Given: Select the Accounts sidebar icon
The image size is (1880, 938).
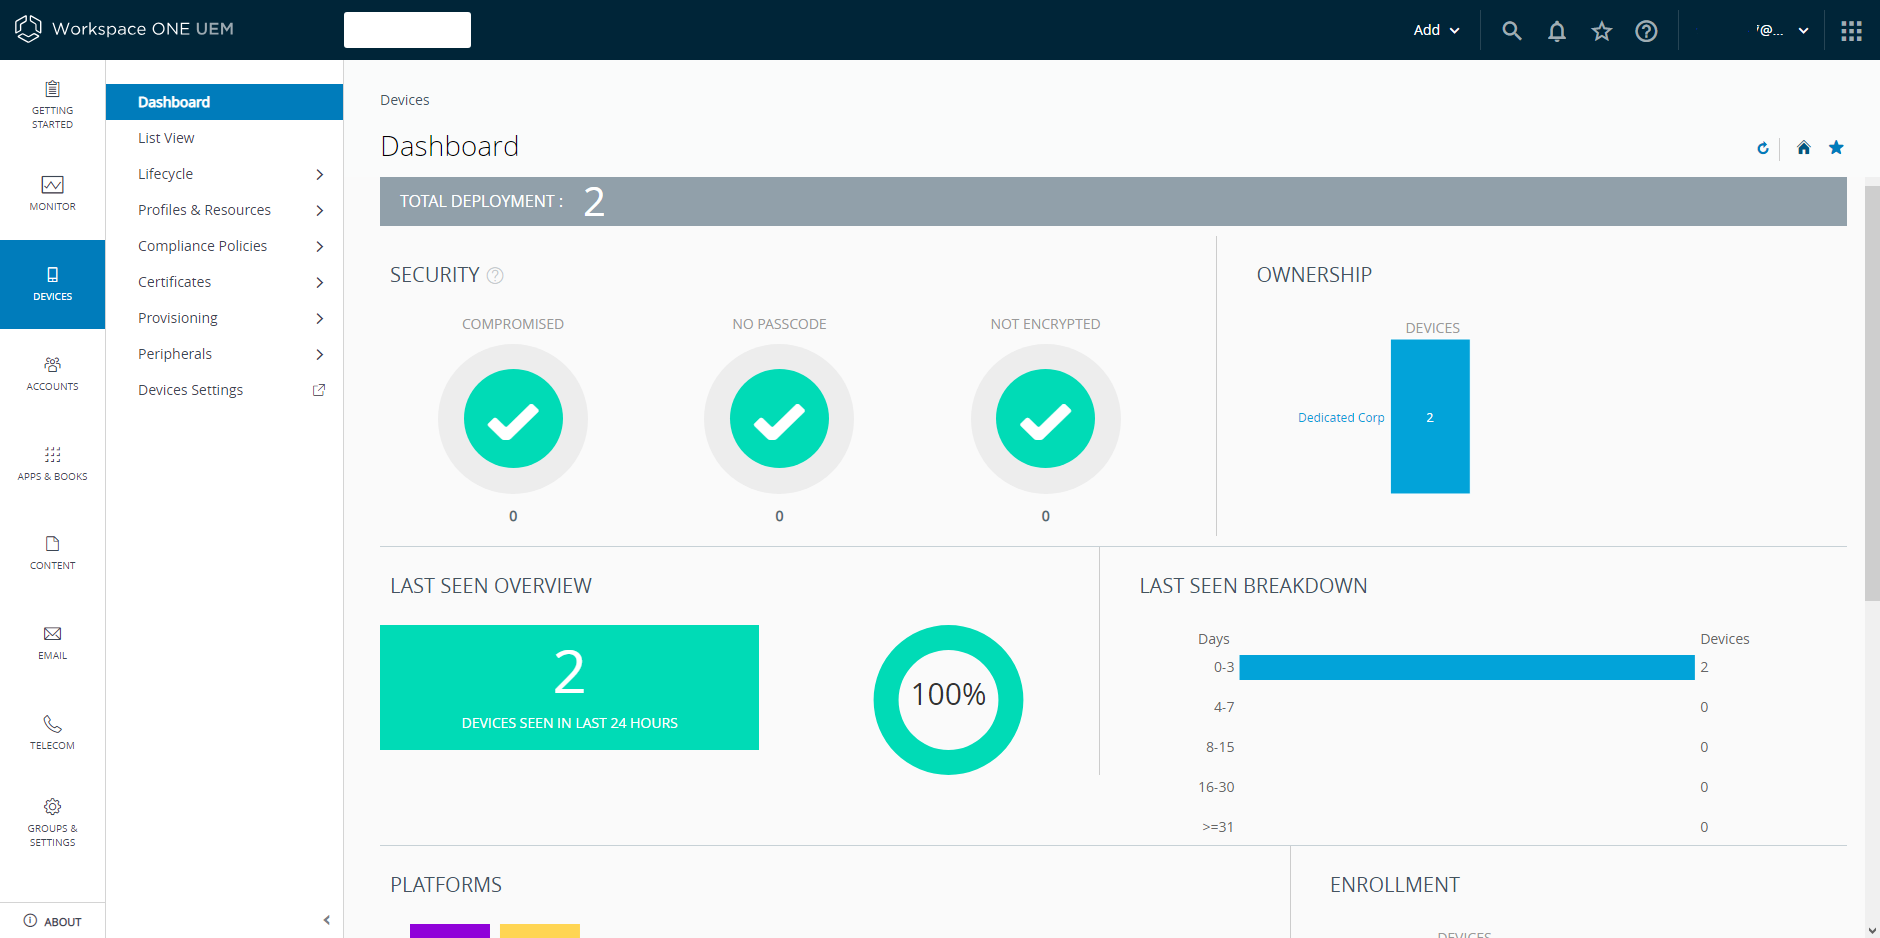Looking at the screenshot, I should [x=52, y=374].
